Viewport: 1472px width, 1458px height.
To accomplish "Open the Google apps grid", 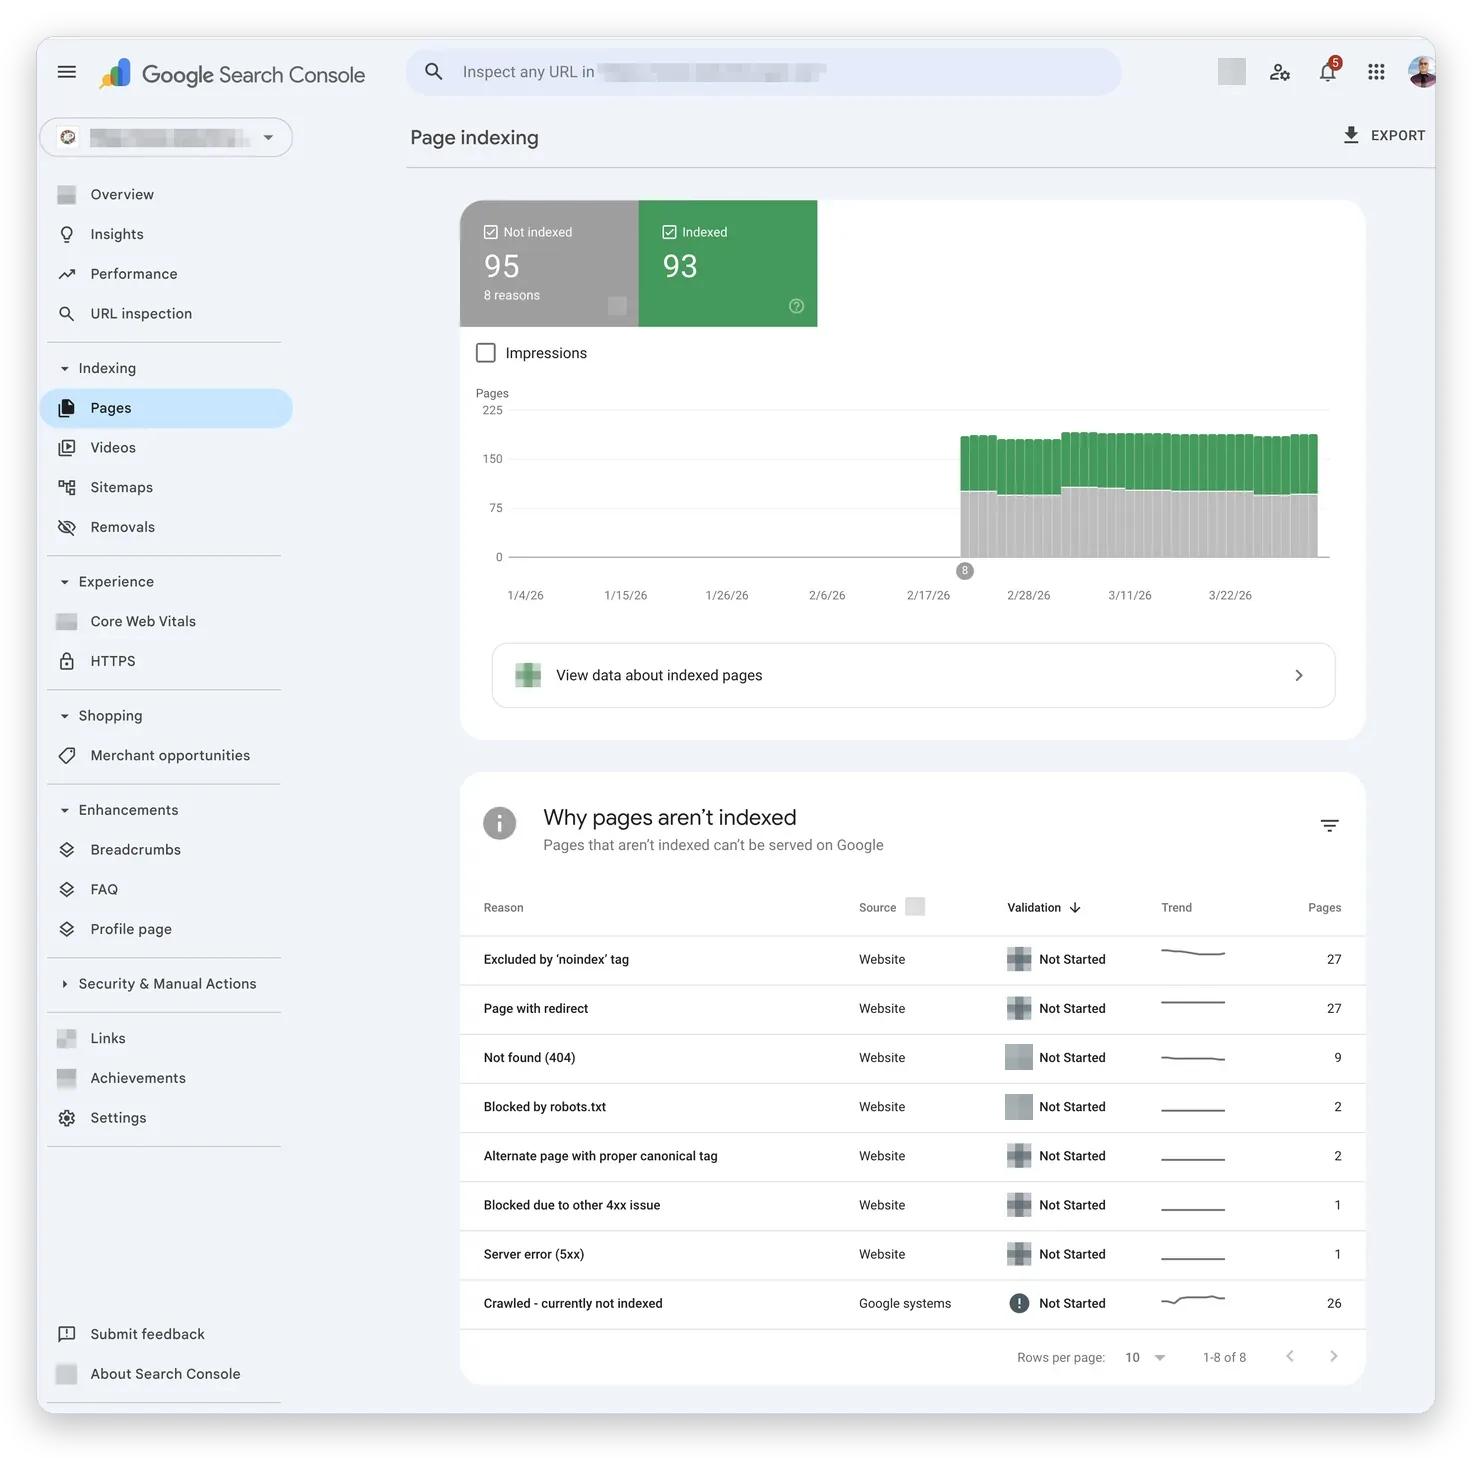I will click(1376, 72).
